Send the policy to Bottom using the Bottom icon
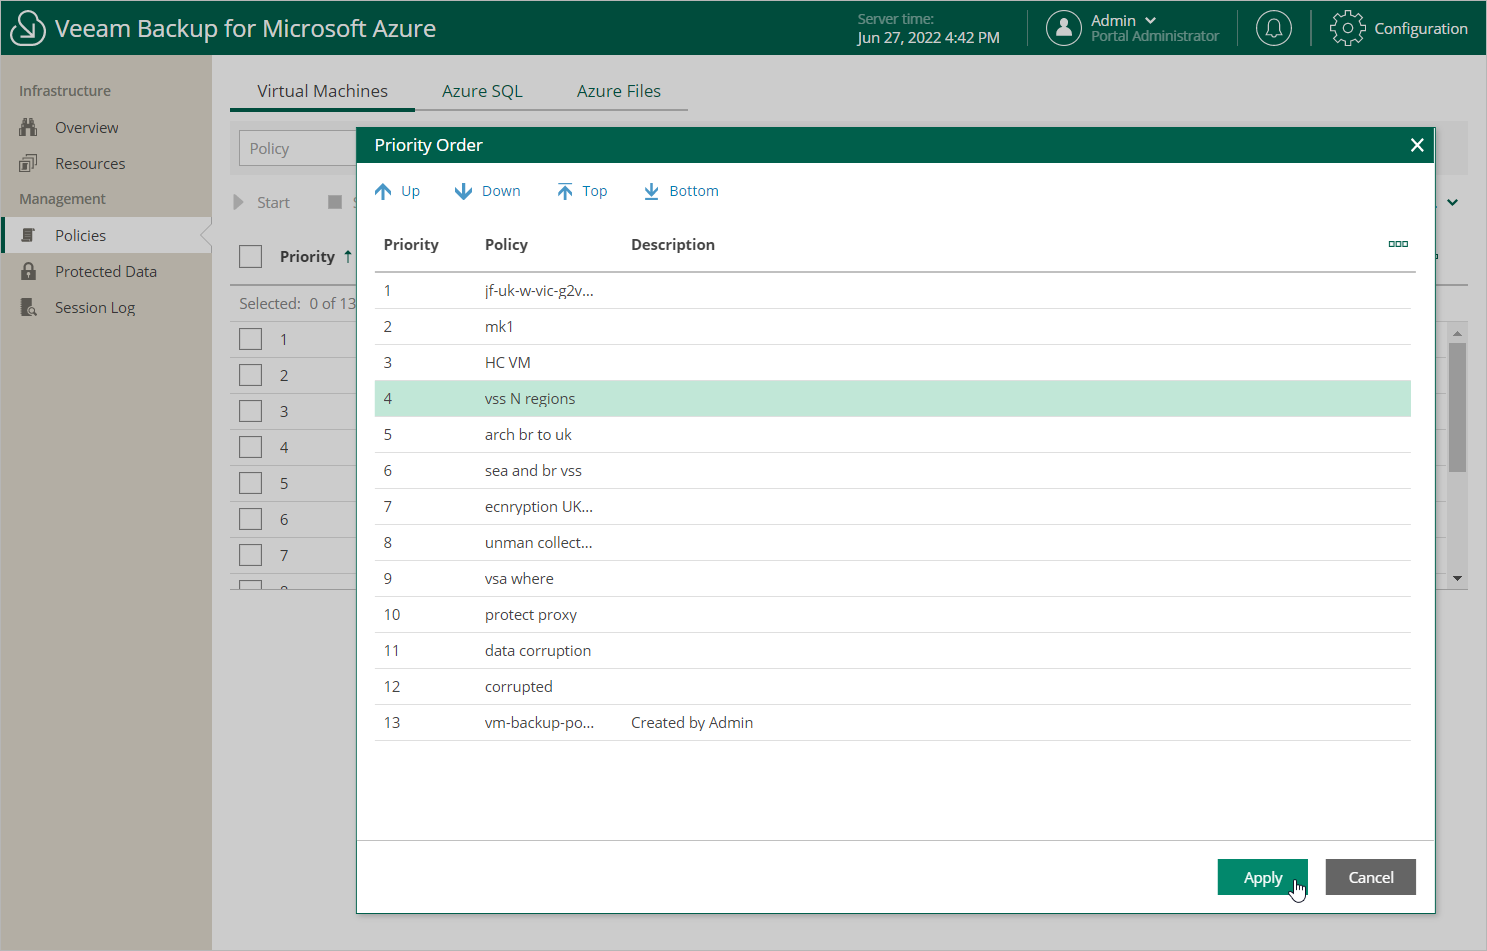The height and width of the screenshot is (951, 1487). click(651, 191)
